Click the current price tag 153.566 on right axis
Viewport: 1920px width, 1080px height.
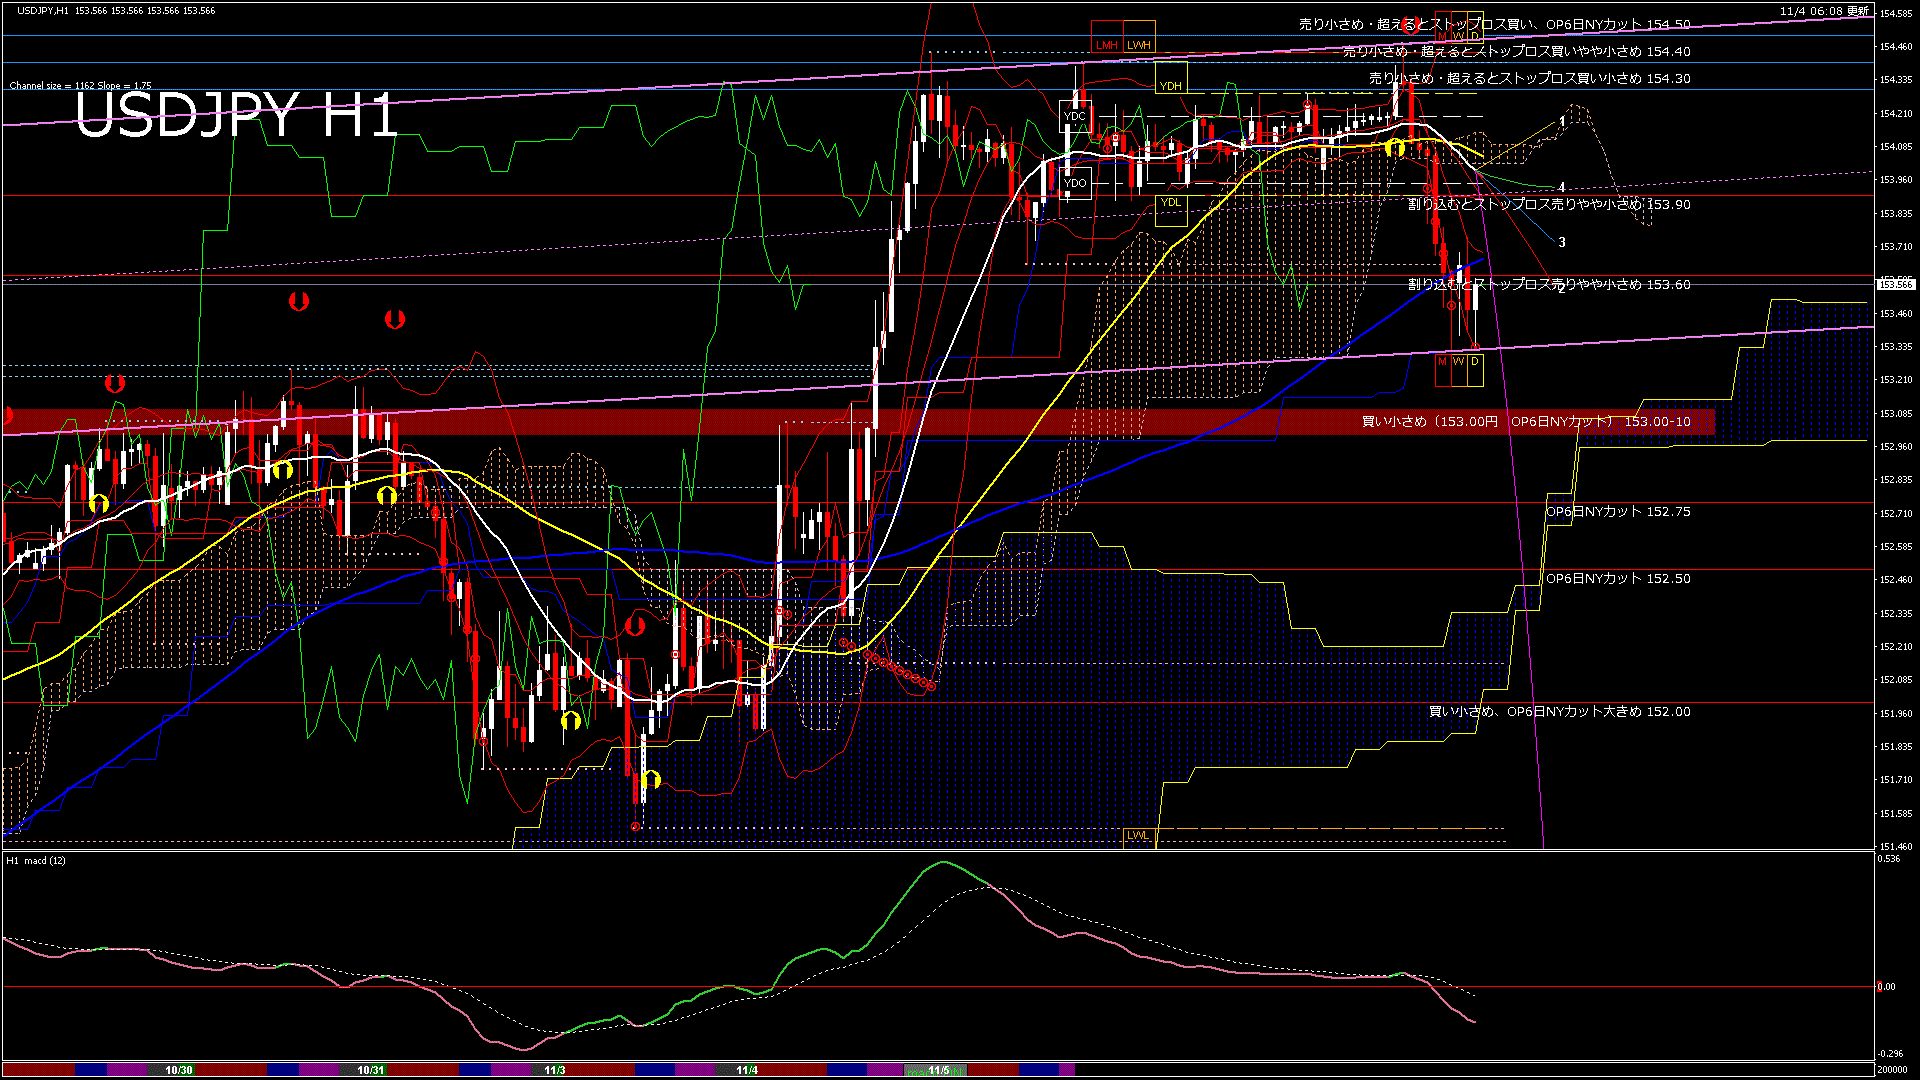pos(1895,283)
